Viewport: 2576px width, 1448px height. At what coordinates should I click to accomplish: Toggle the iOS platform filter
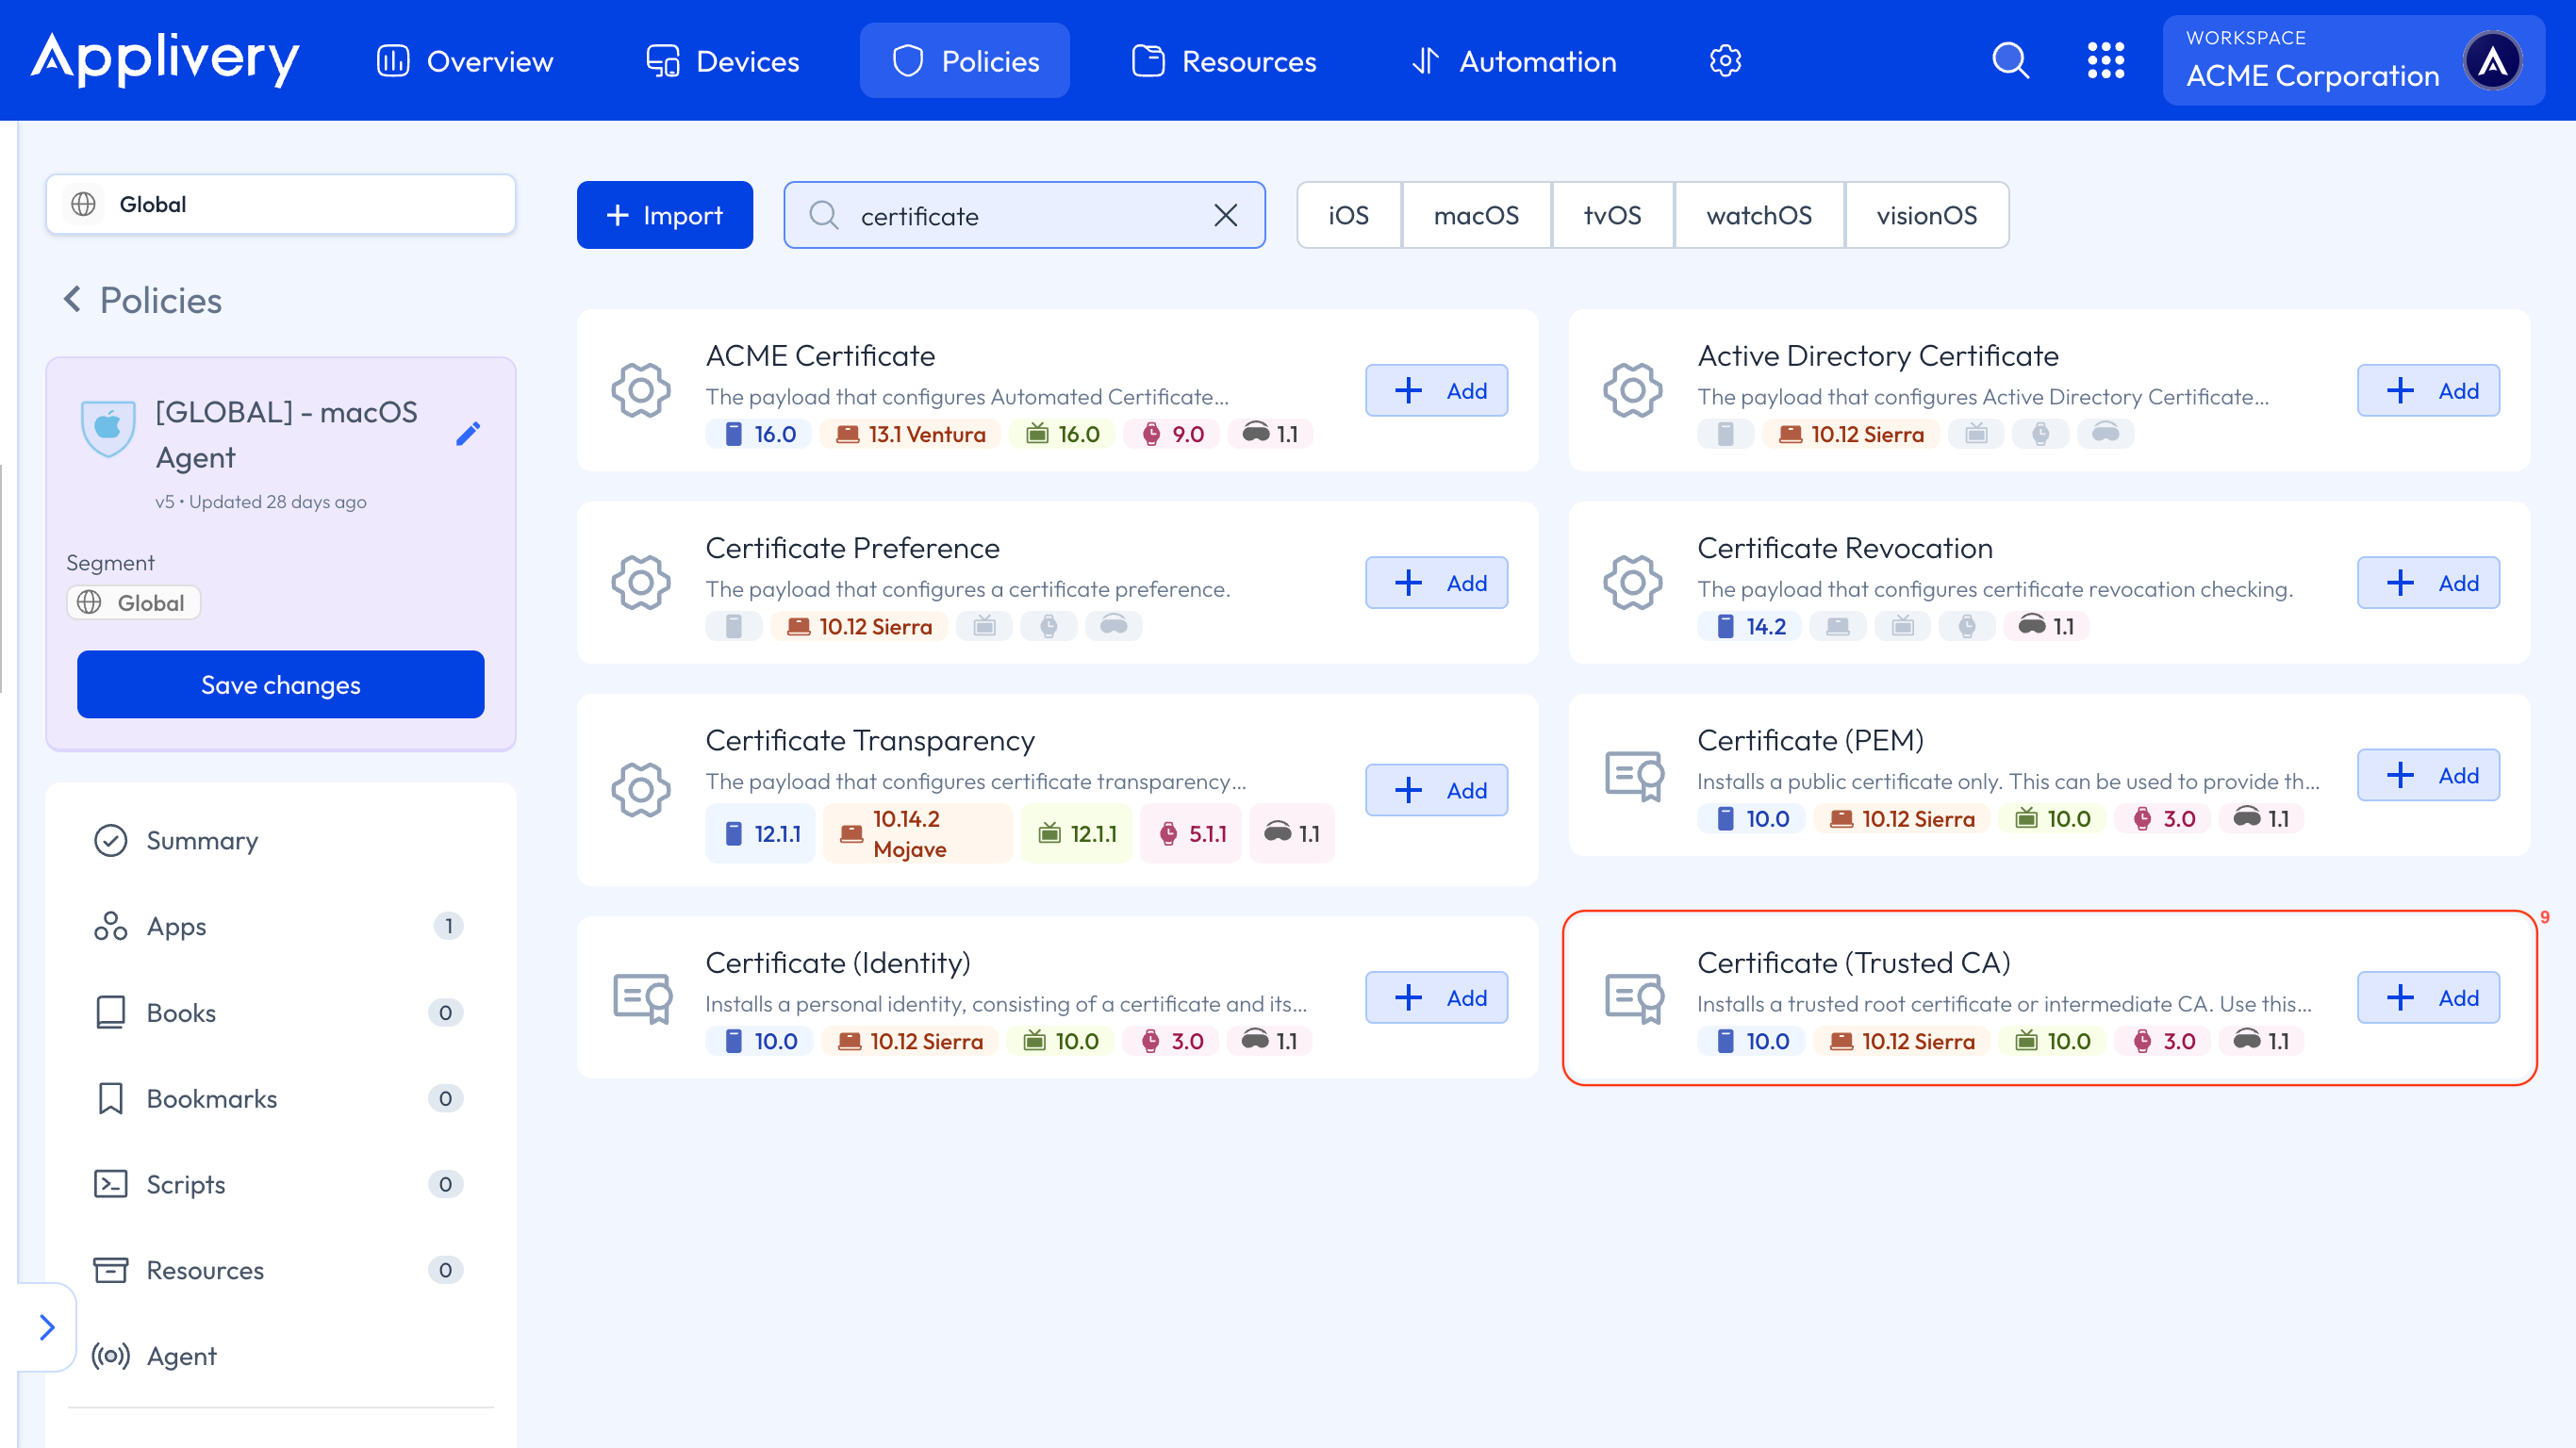pos(1348,215)
